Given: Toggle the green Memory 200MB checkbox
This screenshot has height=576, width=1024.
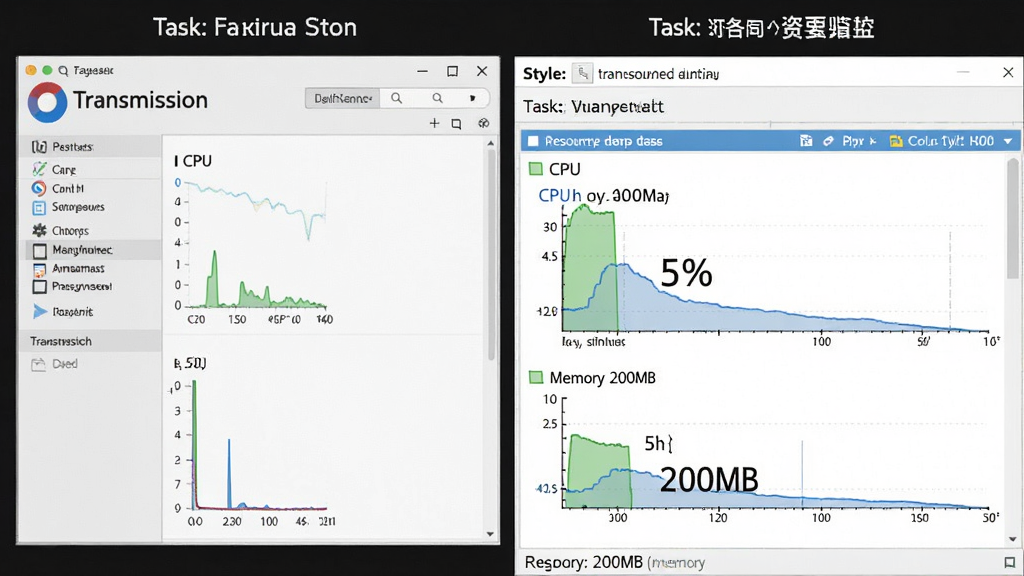Looking at the screenshot, I should 536,377.
